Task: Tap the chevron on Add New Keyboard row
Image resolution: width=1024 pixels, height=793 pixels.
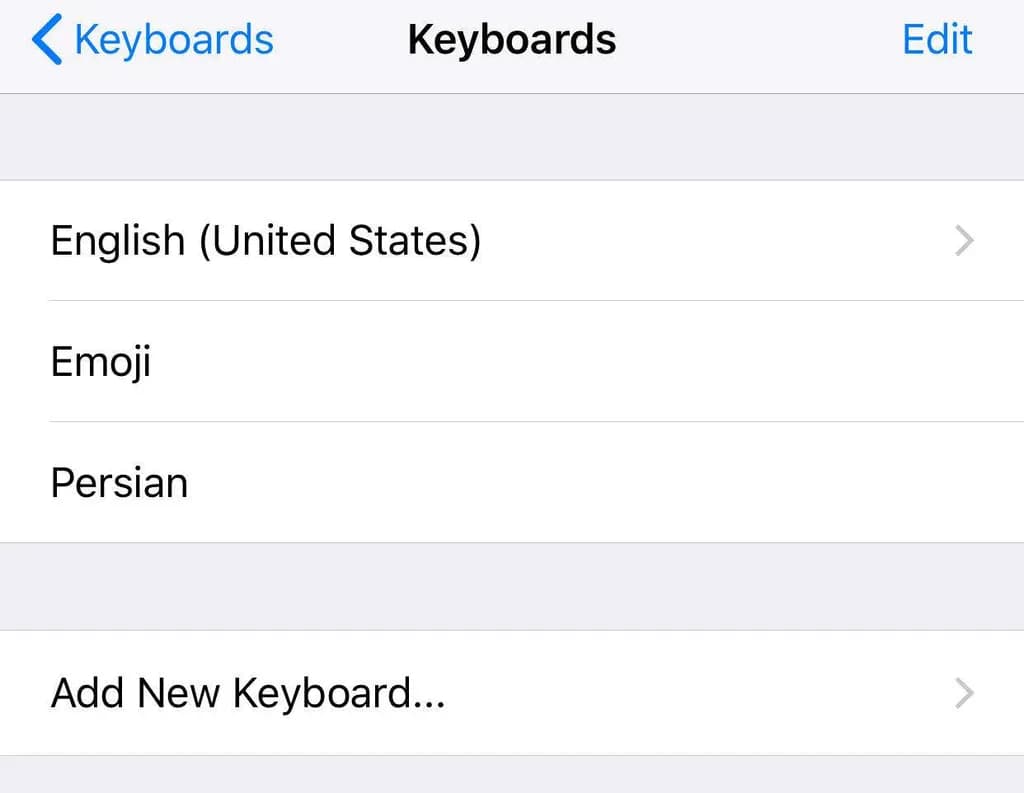Action: 963,692
